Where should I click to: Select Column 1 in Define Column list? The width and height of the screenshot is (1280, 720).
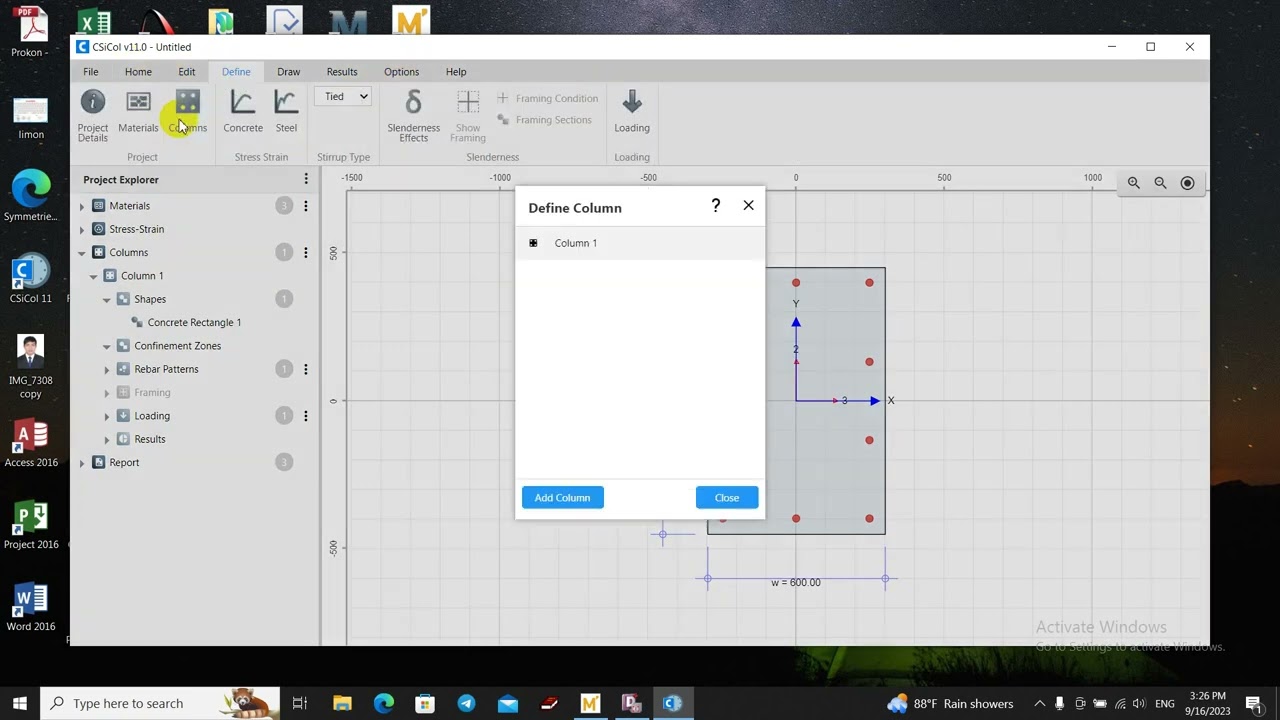(640, 243)
